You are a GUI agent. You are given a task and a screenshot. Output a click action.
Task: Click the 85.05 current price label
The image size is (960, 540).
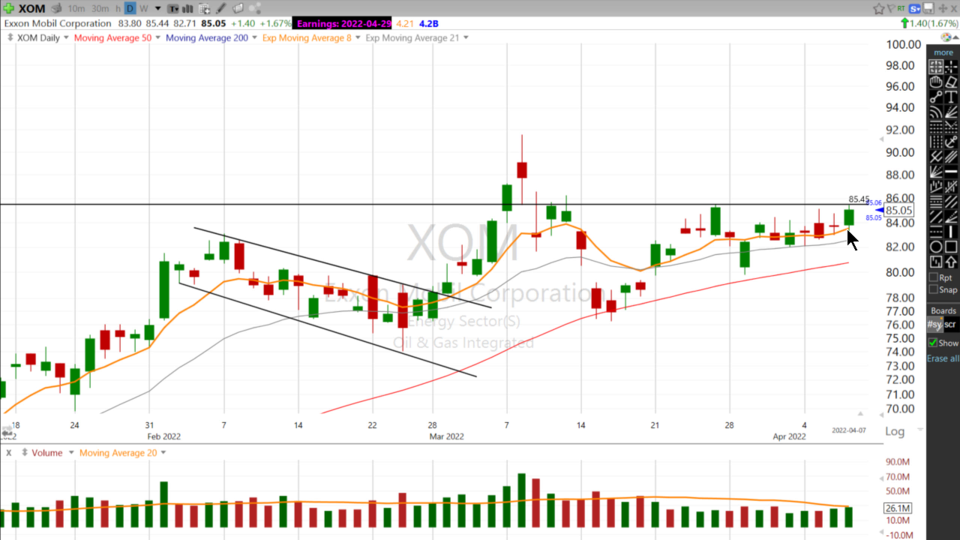pyautogui.click(x=899, y=210)
